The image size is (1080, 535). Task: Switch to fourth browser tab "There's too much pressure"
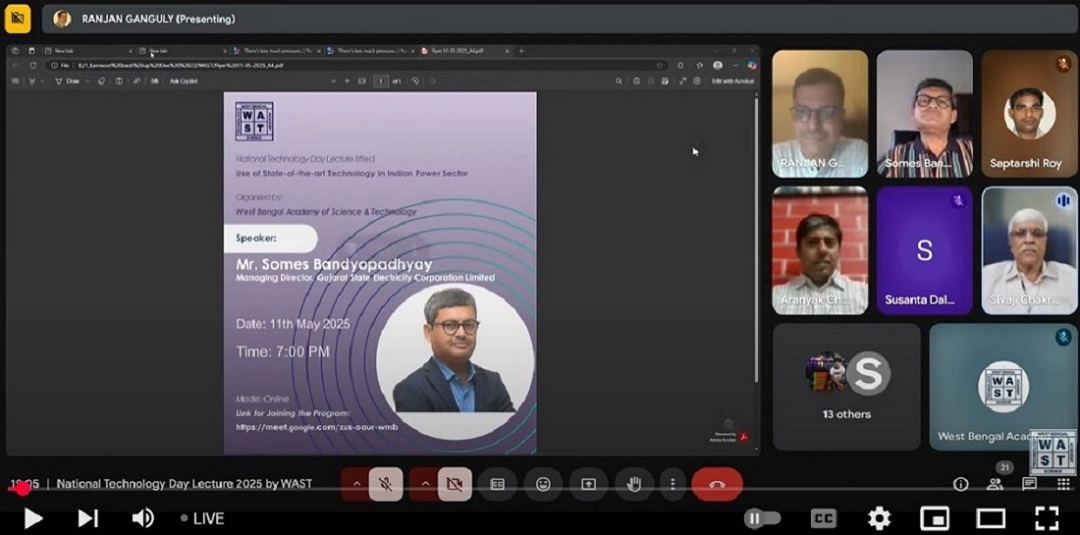[371, 51]
